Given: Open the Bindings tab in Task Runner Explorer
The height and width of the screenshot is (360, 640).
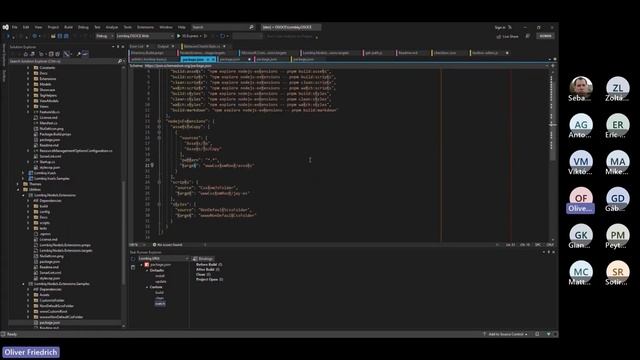Looking at the screenshot, I should coord(203,259).
